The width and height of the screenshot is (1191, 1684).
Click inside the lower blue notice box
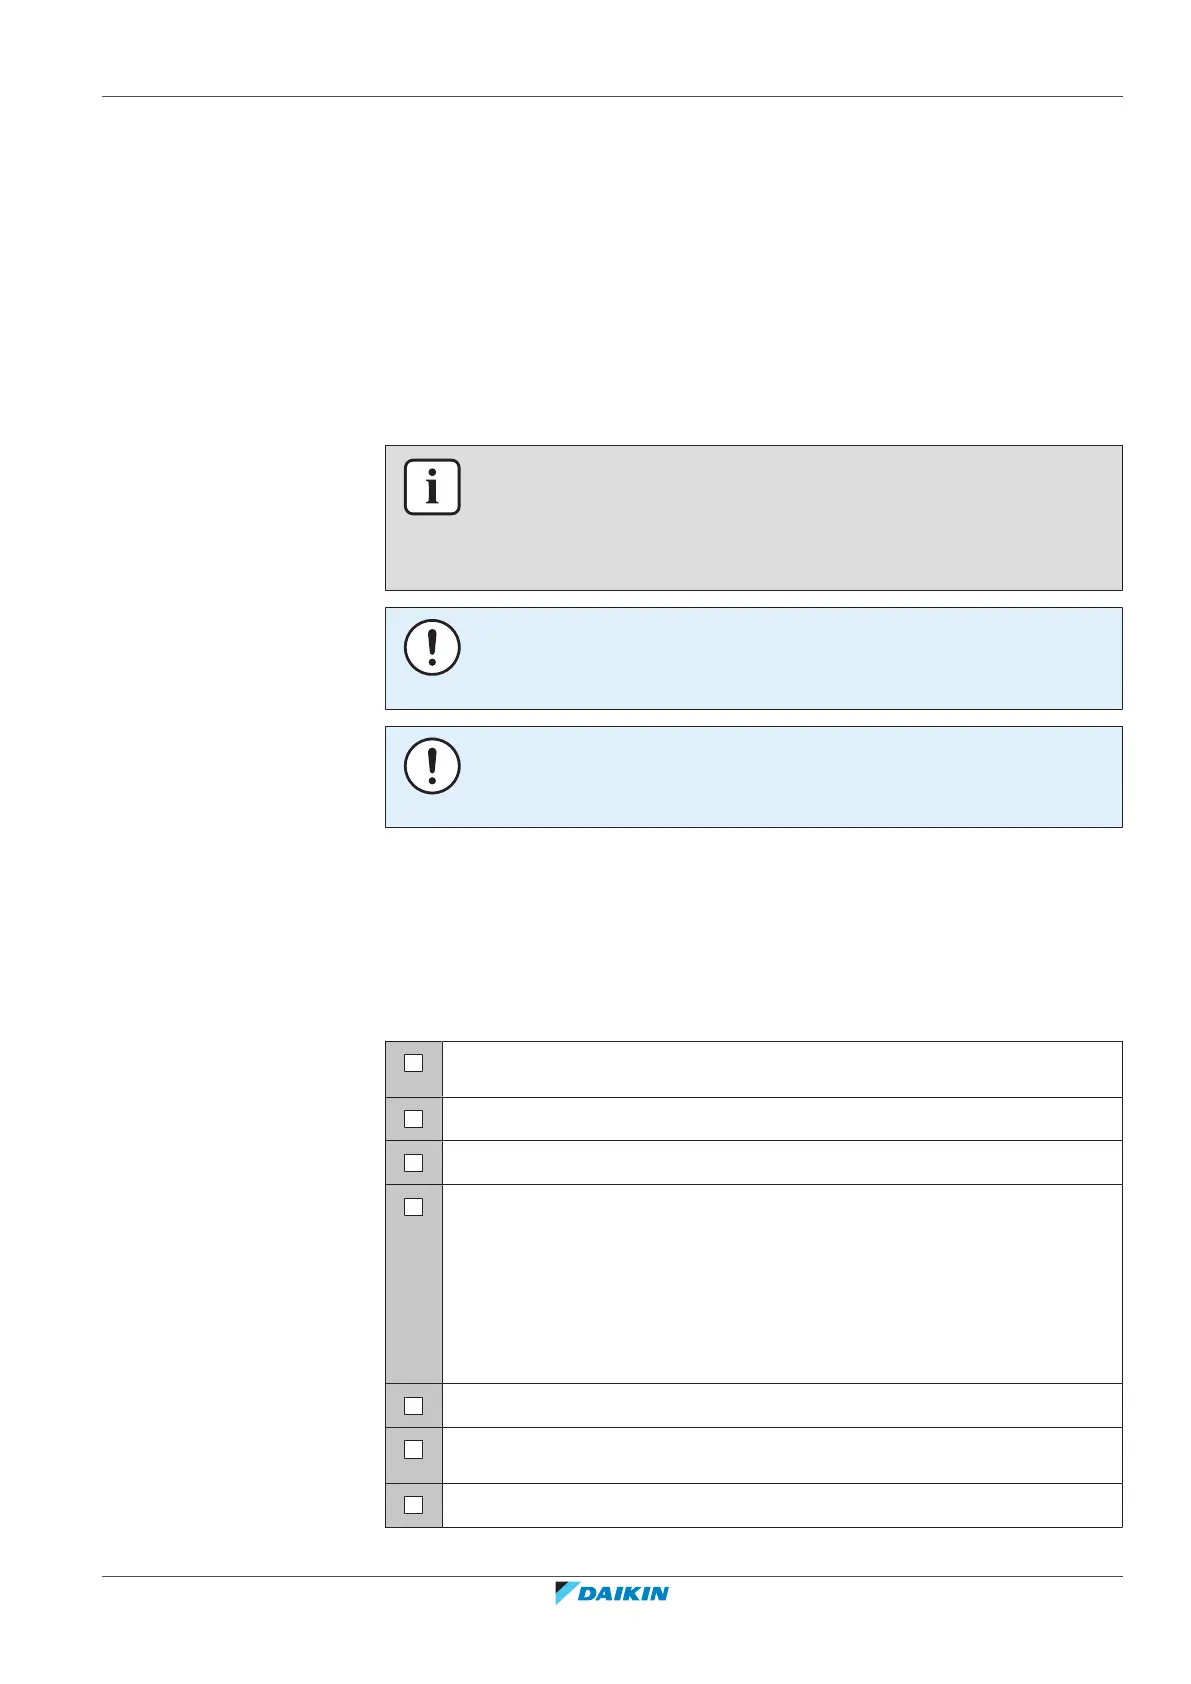tap(780, 777)
